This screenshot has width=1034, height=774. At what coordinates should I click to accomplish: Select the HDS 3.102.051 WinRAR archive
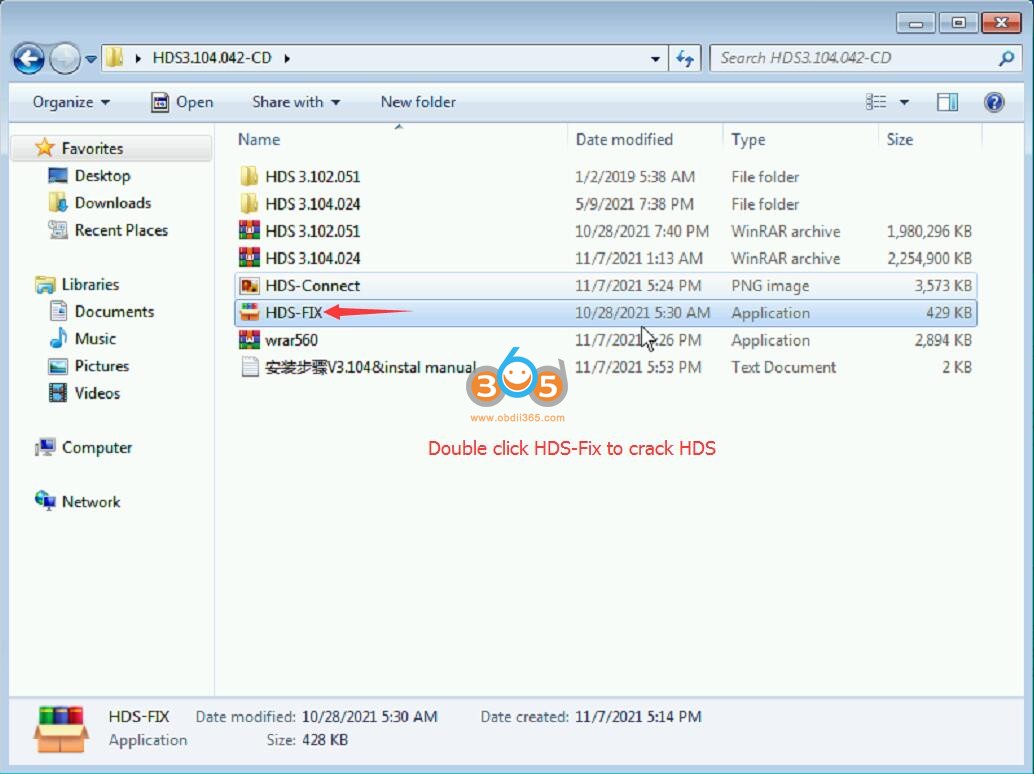coord(605,231)
